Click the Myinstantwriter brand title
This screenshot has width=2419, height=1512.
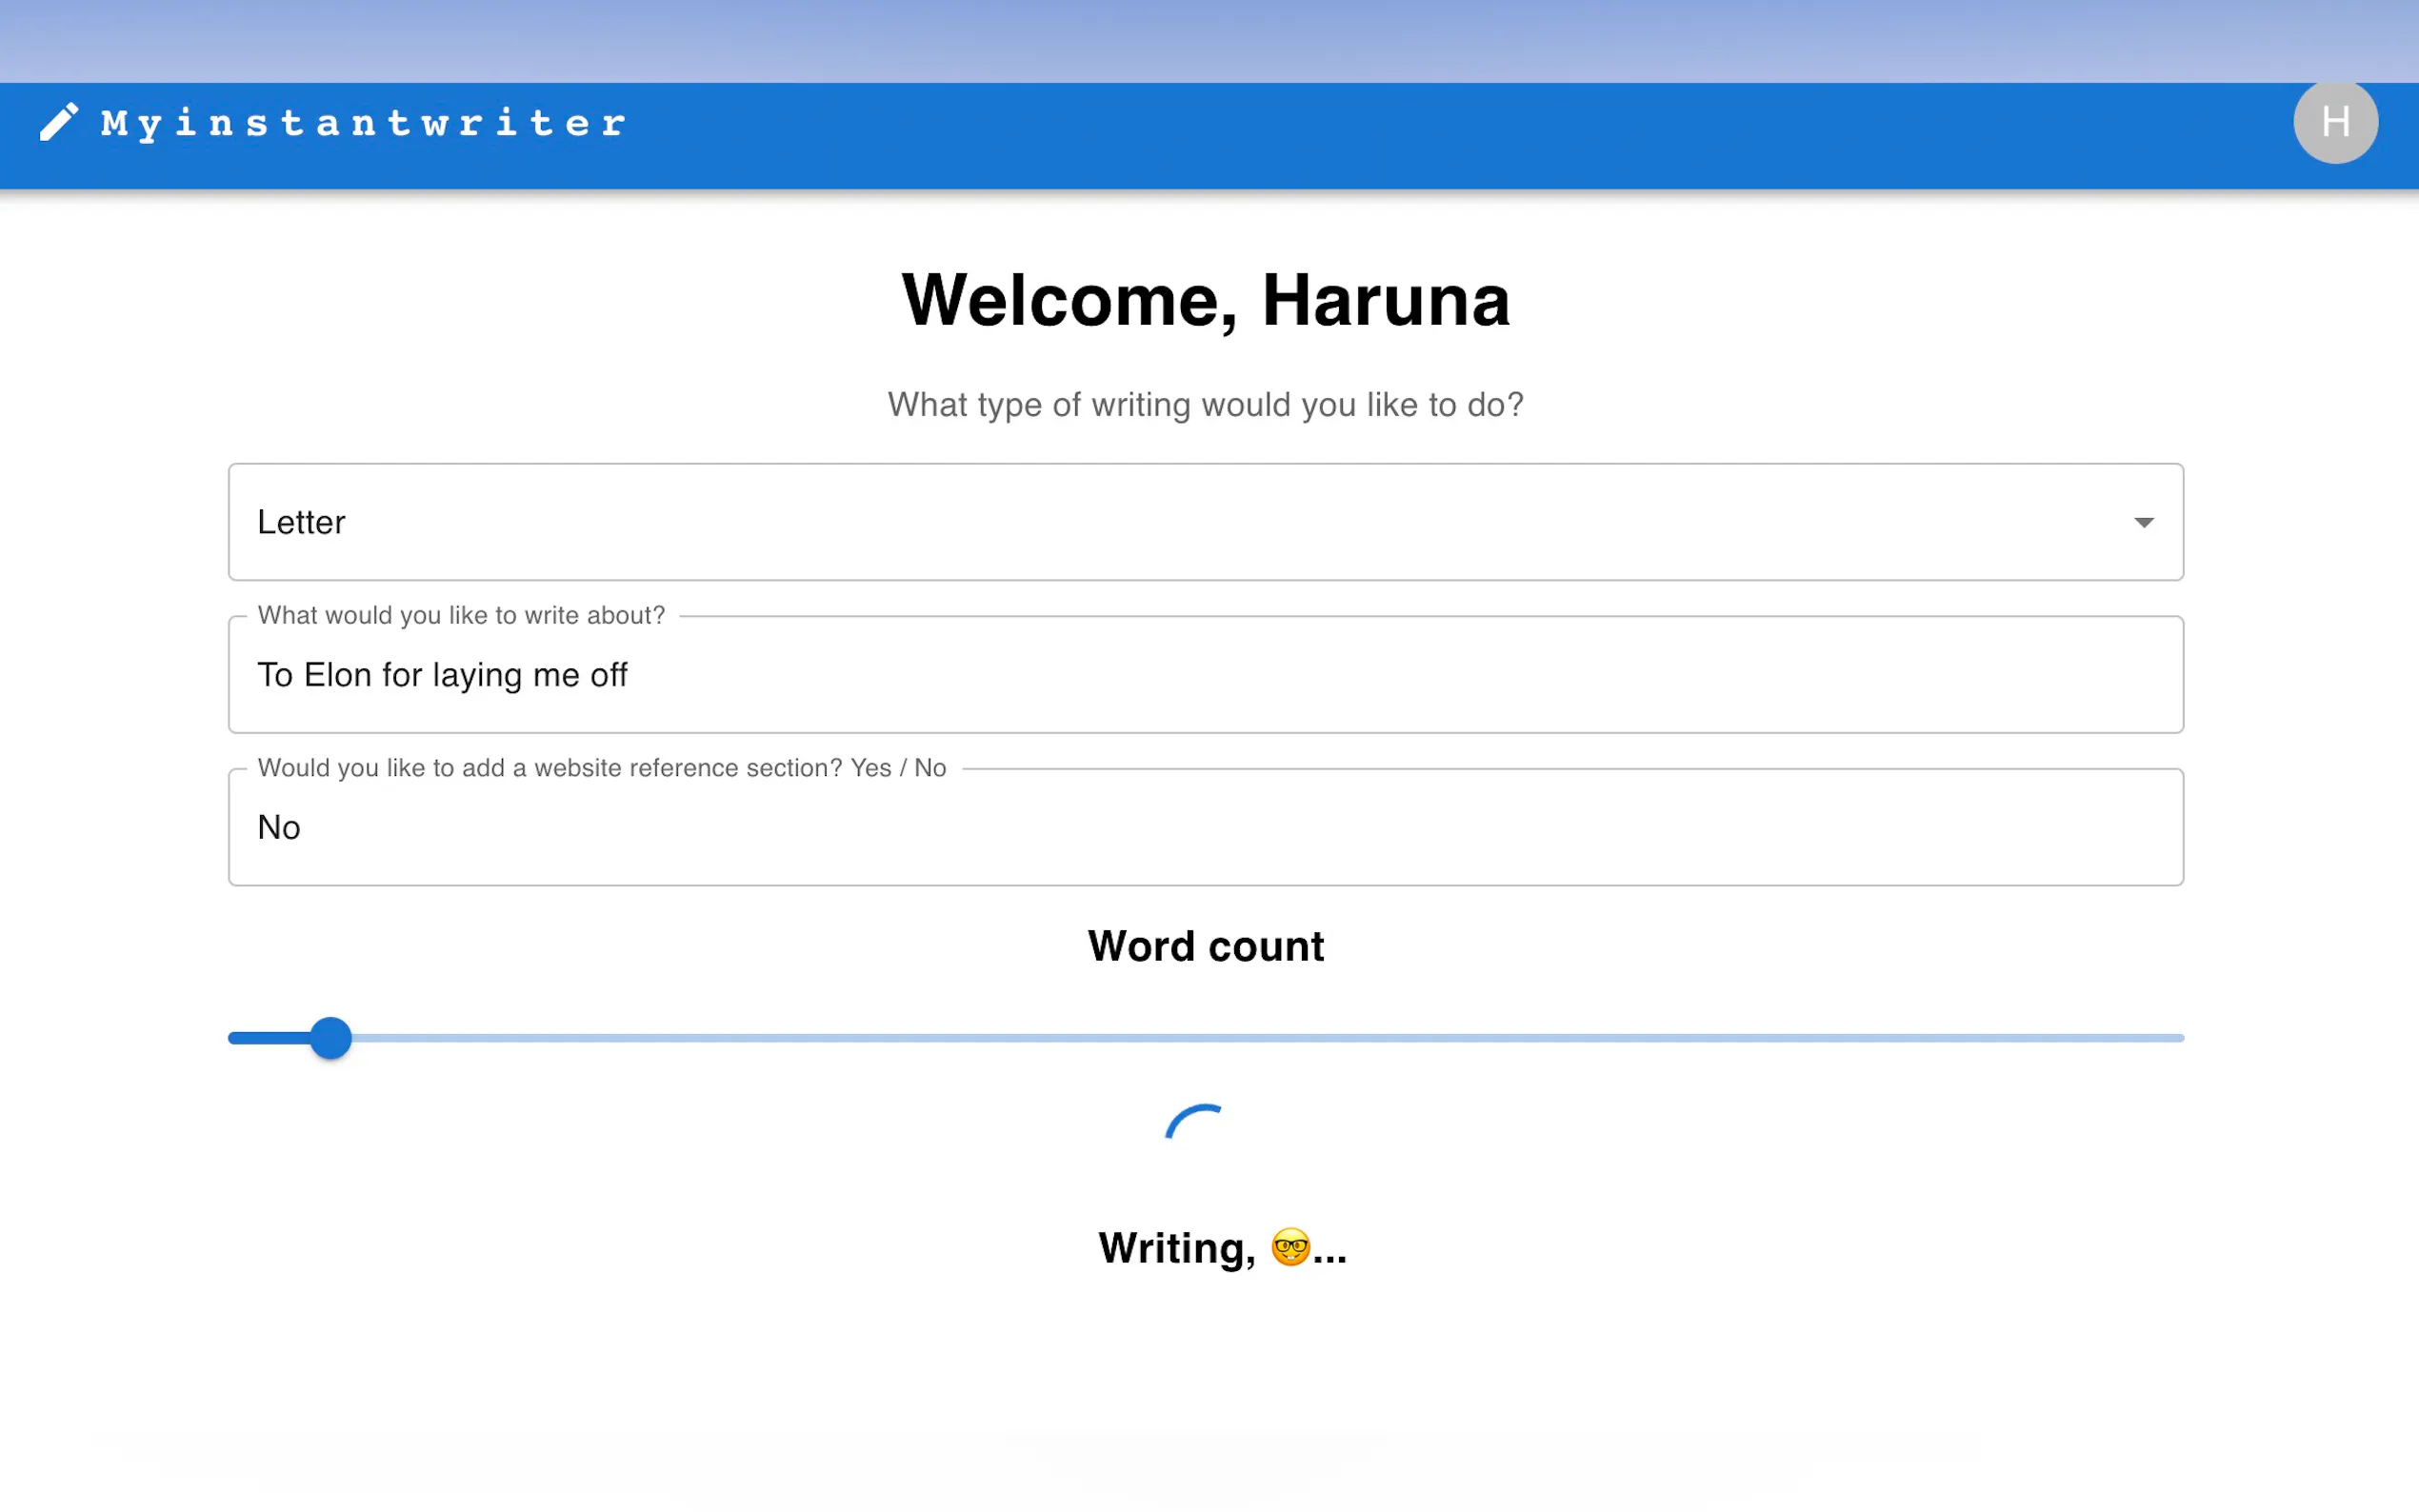[363, 123]
